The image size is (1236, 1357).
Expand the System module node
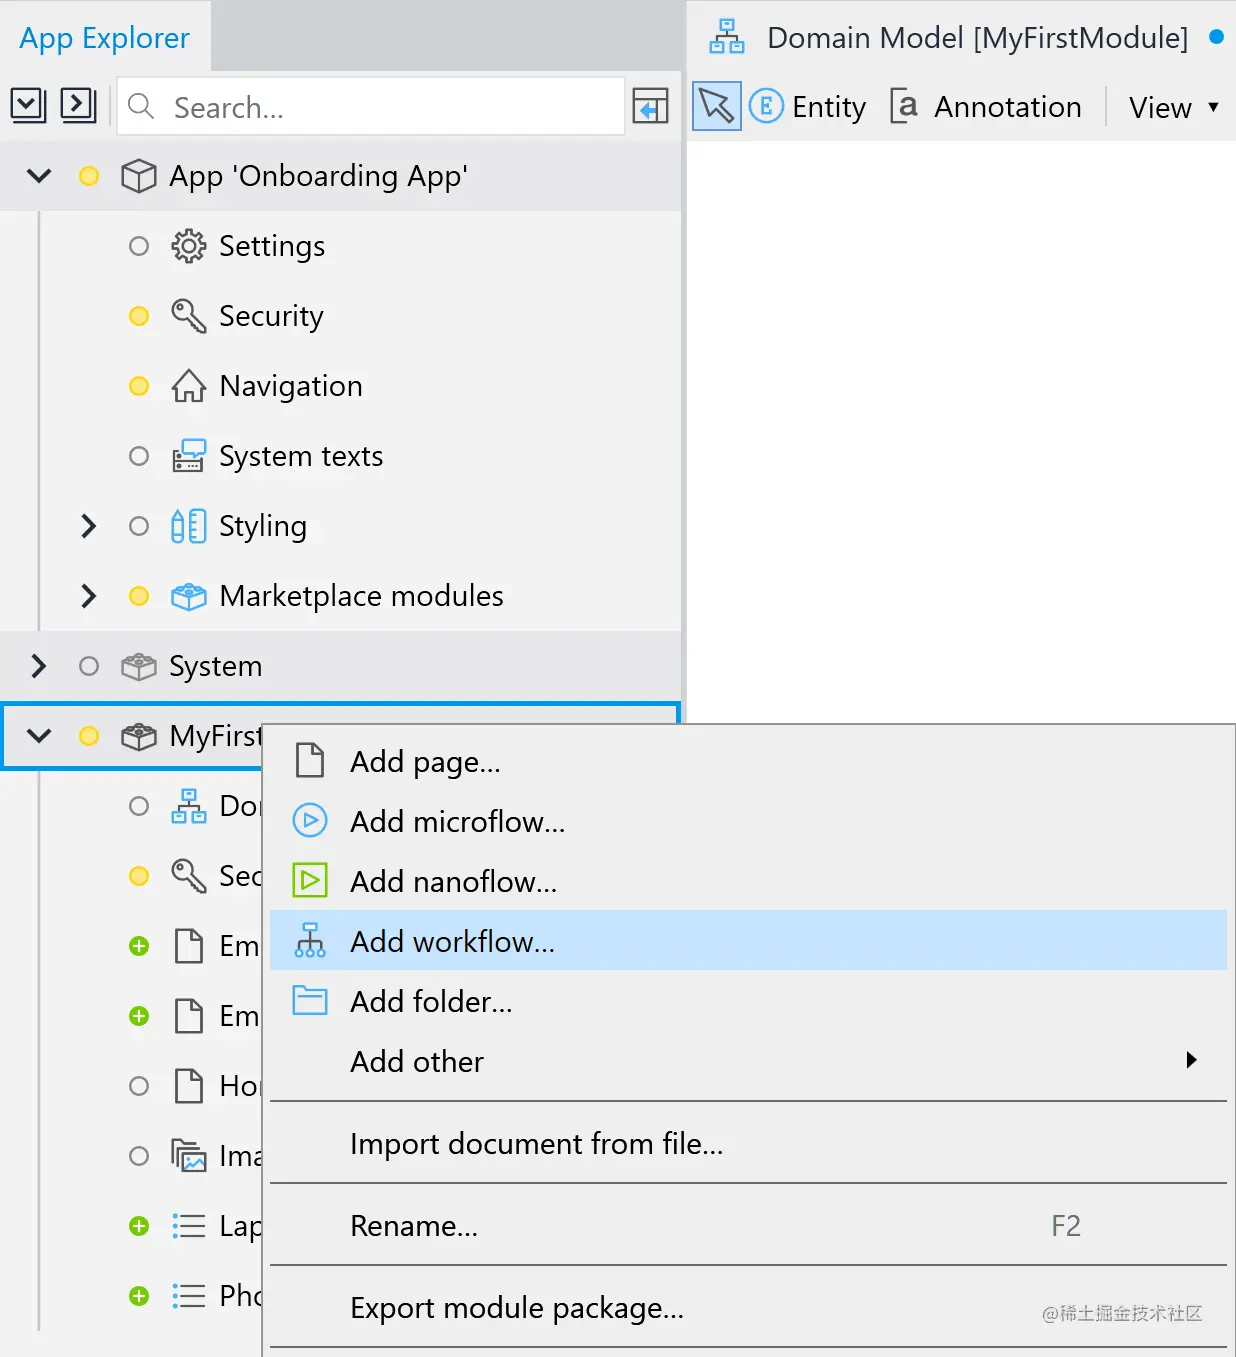(39, 666)
